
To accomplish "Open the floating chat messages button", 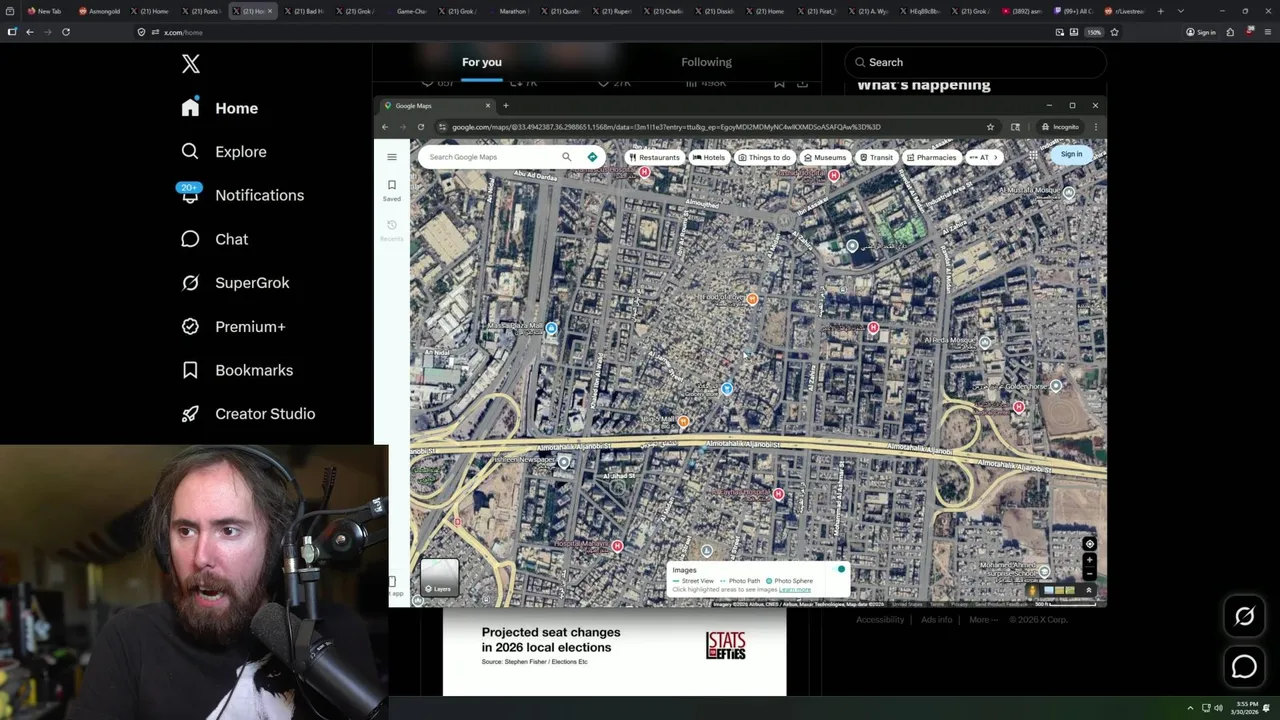I will click(x=1244, y=666).
